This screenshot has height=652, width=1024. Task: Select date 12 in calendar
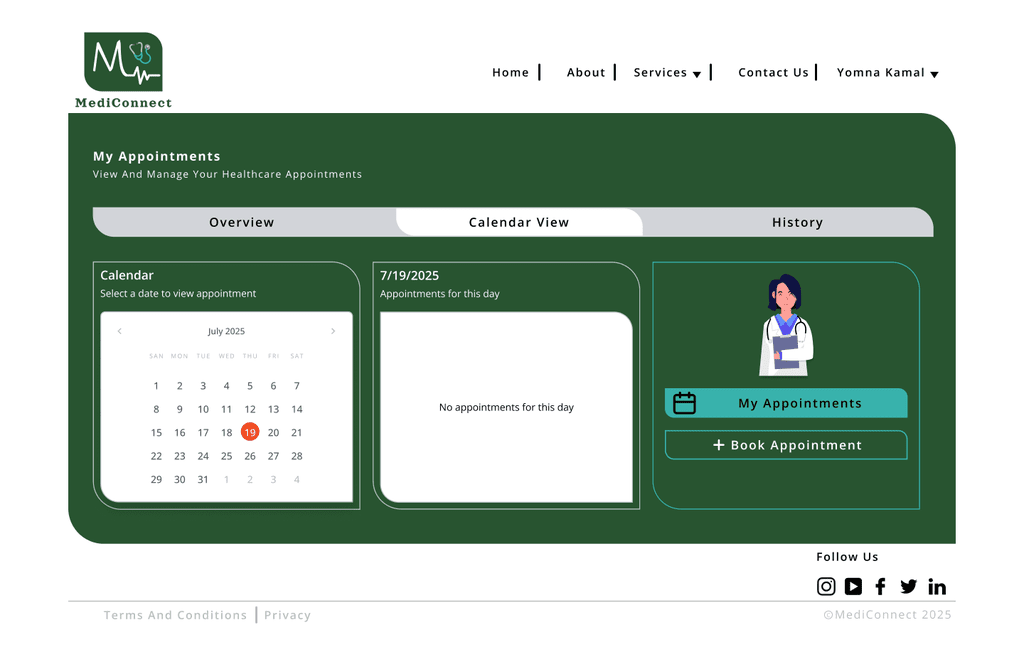coord(249,409)
